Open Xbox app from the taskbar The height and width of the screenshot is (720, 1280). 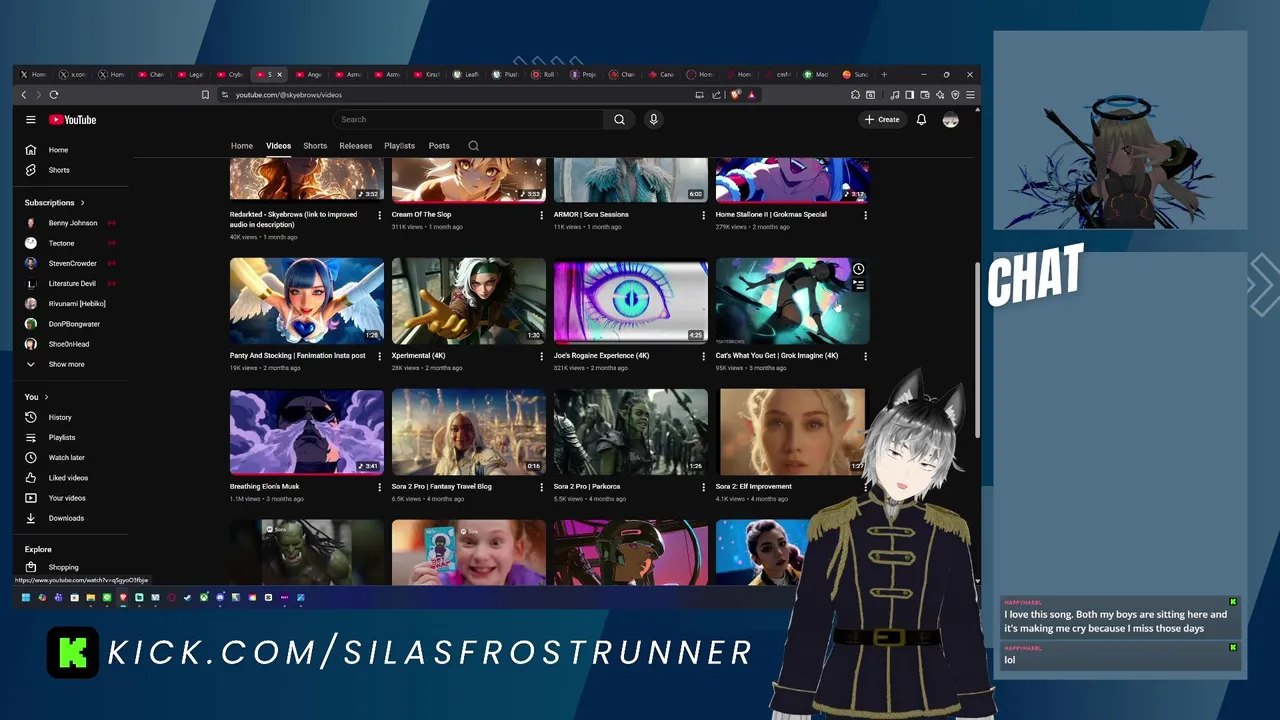pyautogui.click(x=204, y=597)
